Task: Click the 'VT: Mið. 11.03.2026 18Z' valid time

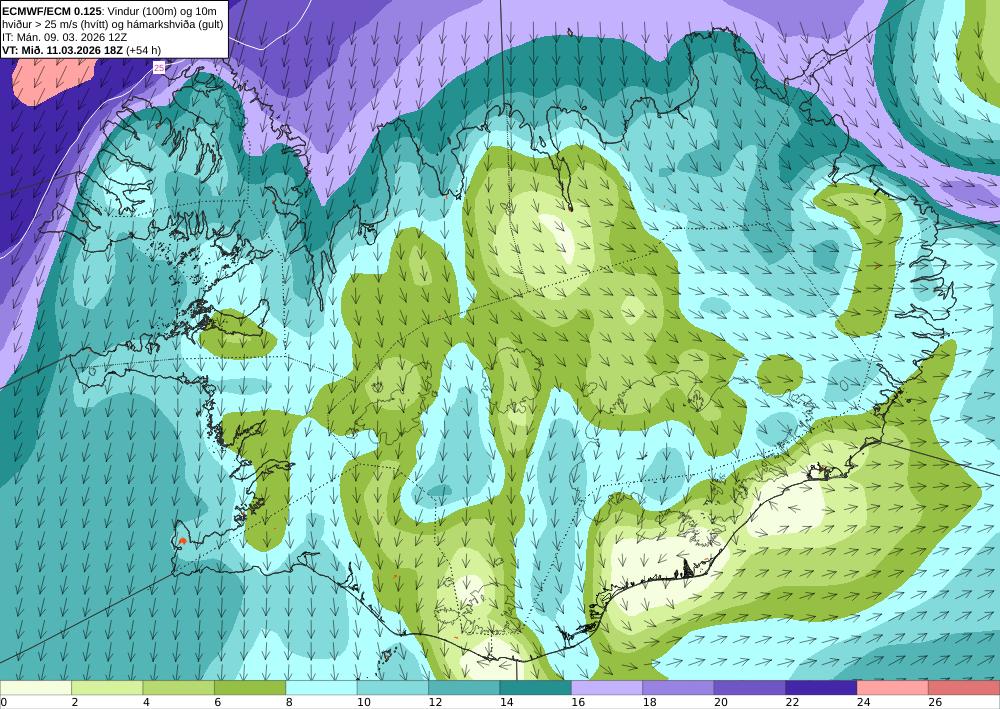Action: [x=63, y=50]
